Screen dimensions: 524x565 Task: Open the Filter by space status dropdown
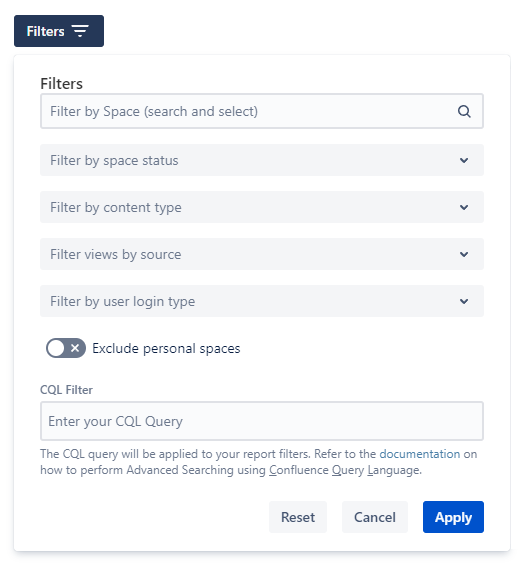click(262, 160)
